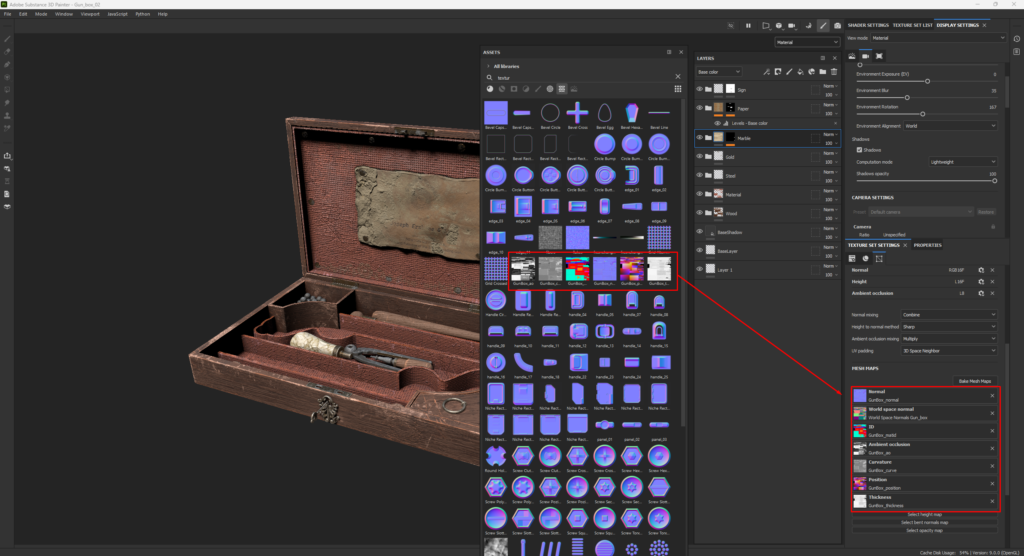Open camera display settings sub-tab icon
Image resolution: width=1024 pixels, height=556 pixels.
865,55
